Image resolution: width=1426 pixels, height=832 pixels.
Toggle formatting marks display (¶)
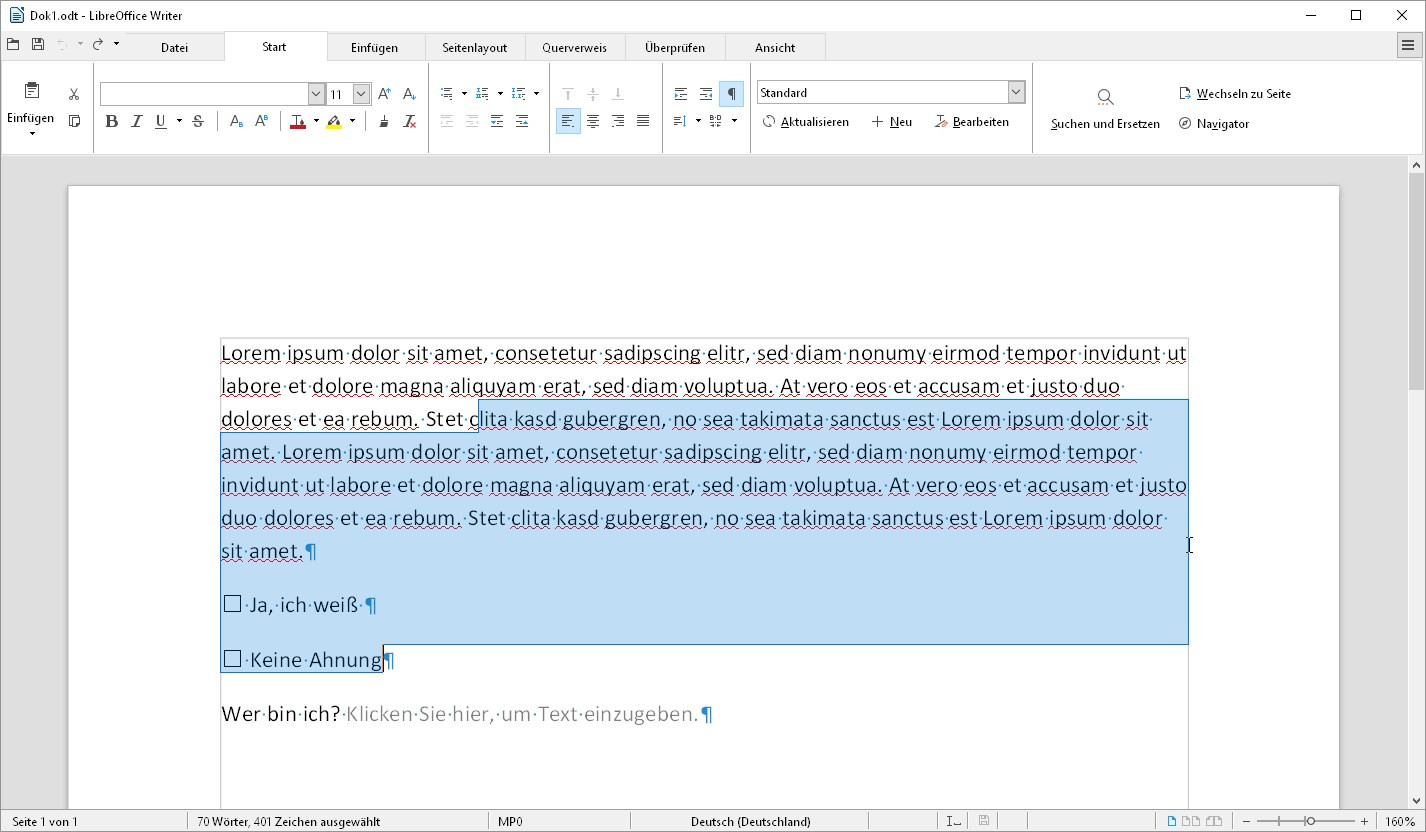[731, 94]
